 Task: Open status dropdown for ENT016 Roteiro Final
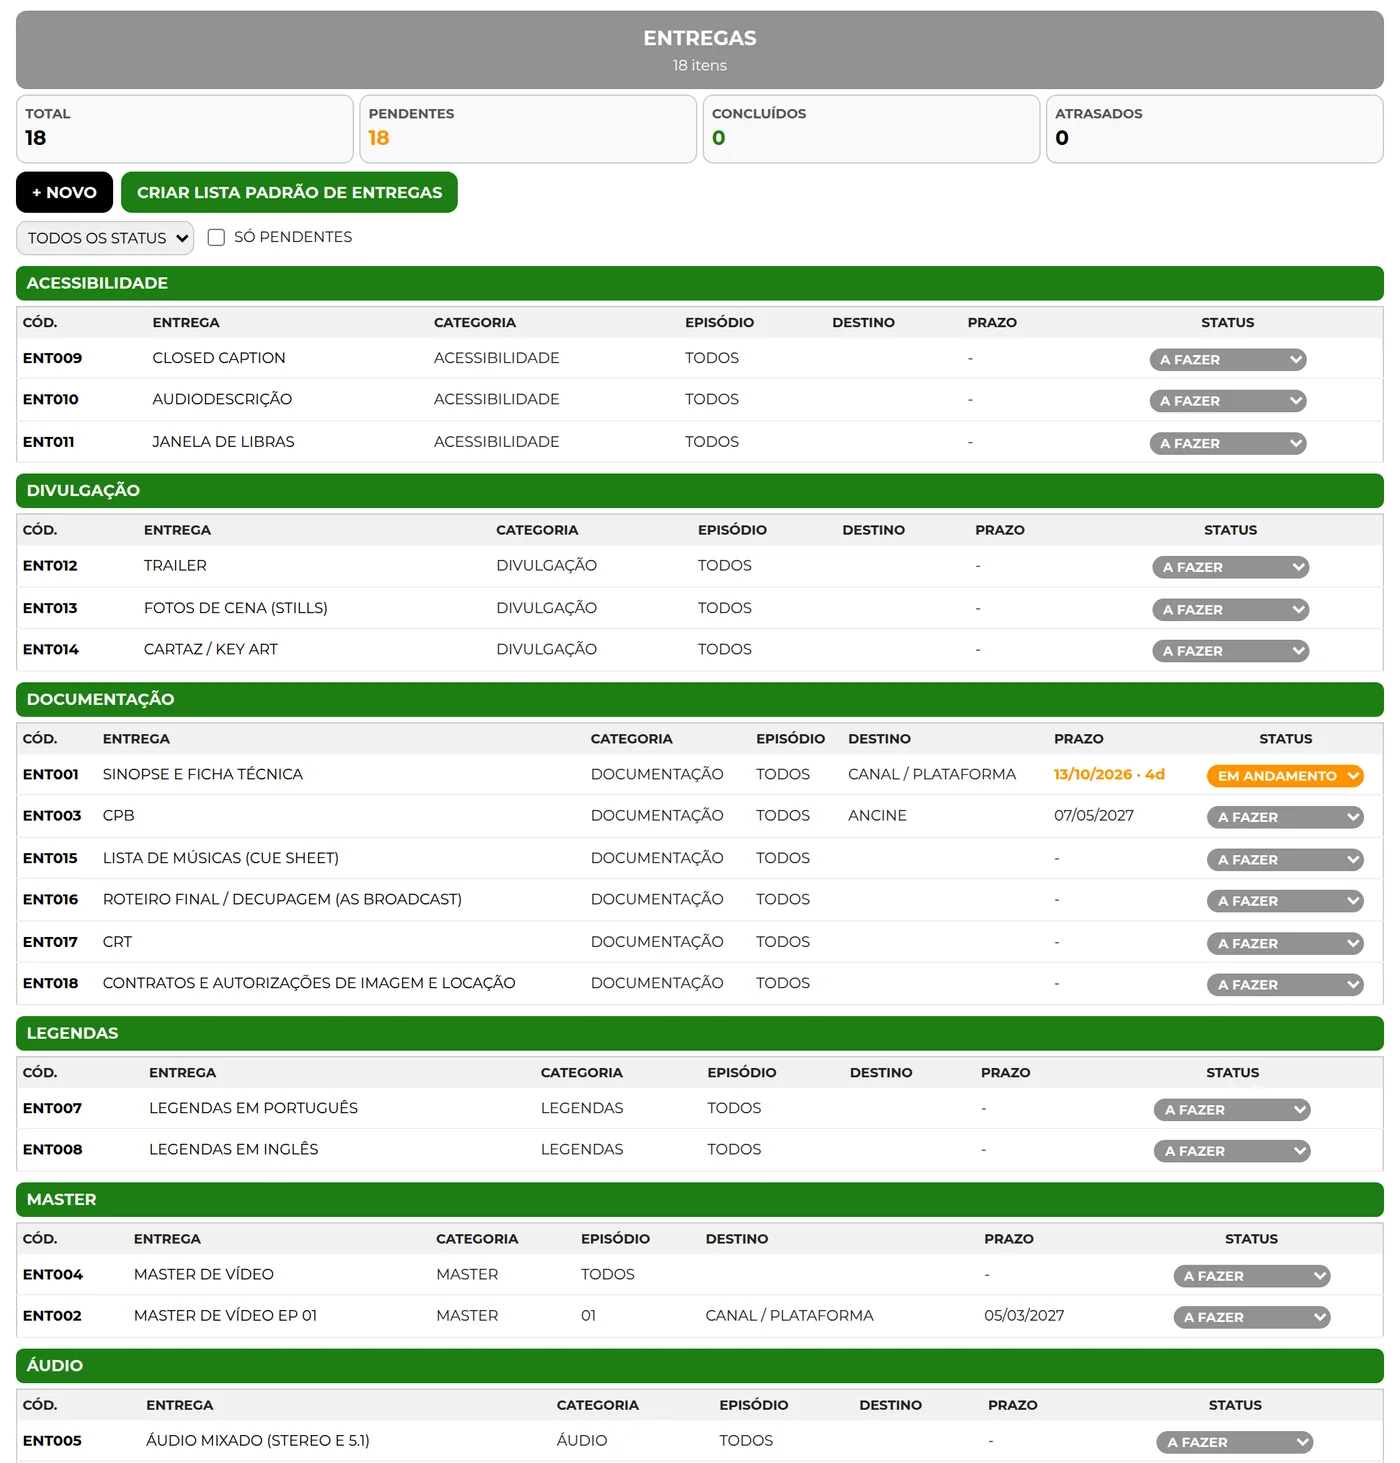click(1286, 901)
